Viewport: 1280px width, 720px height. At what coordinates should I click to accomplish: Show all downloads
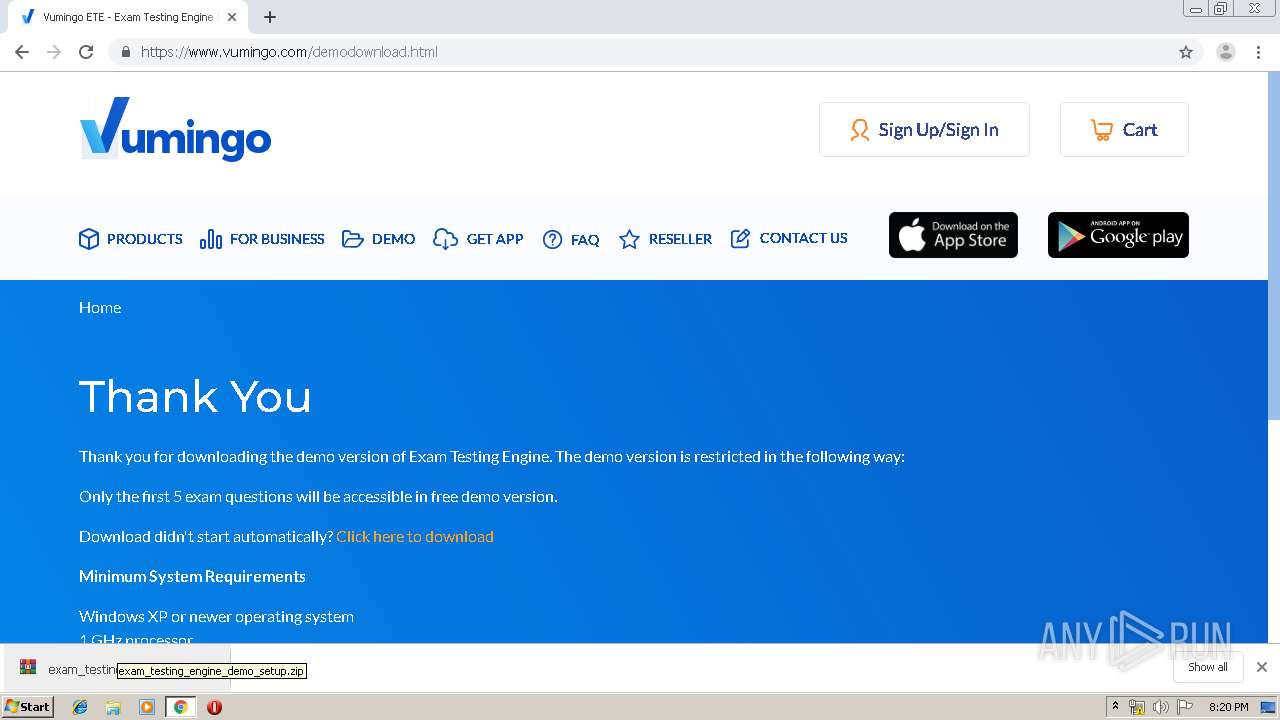[1208, 667]
